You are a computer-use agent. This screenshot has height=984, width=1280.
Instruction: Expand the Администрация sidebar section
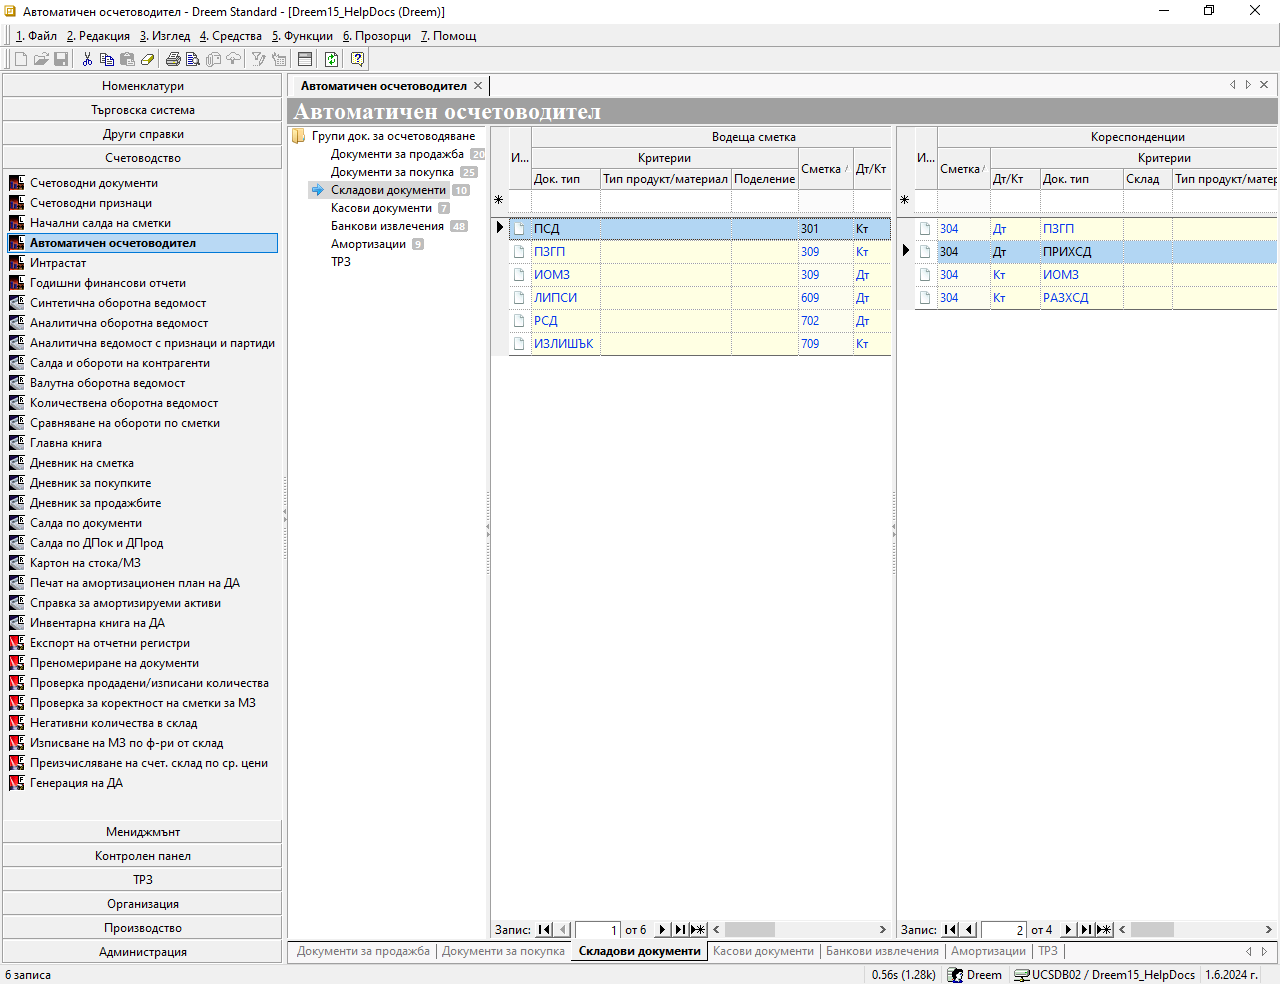(x=142, y=952)
